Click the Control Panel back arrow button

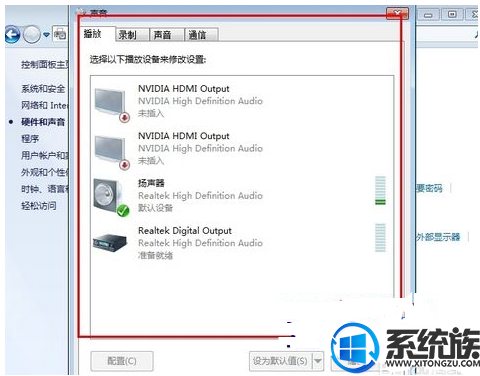tap(13, 34)
